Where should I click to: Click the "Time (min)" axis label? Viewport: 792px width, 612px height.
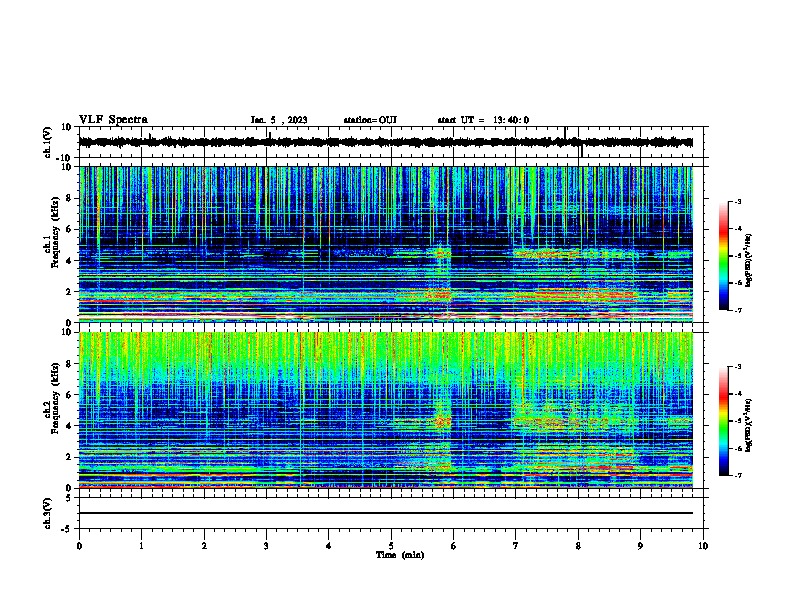(x=400, y=555)
